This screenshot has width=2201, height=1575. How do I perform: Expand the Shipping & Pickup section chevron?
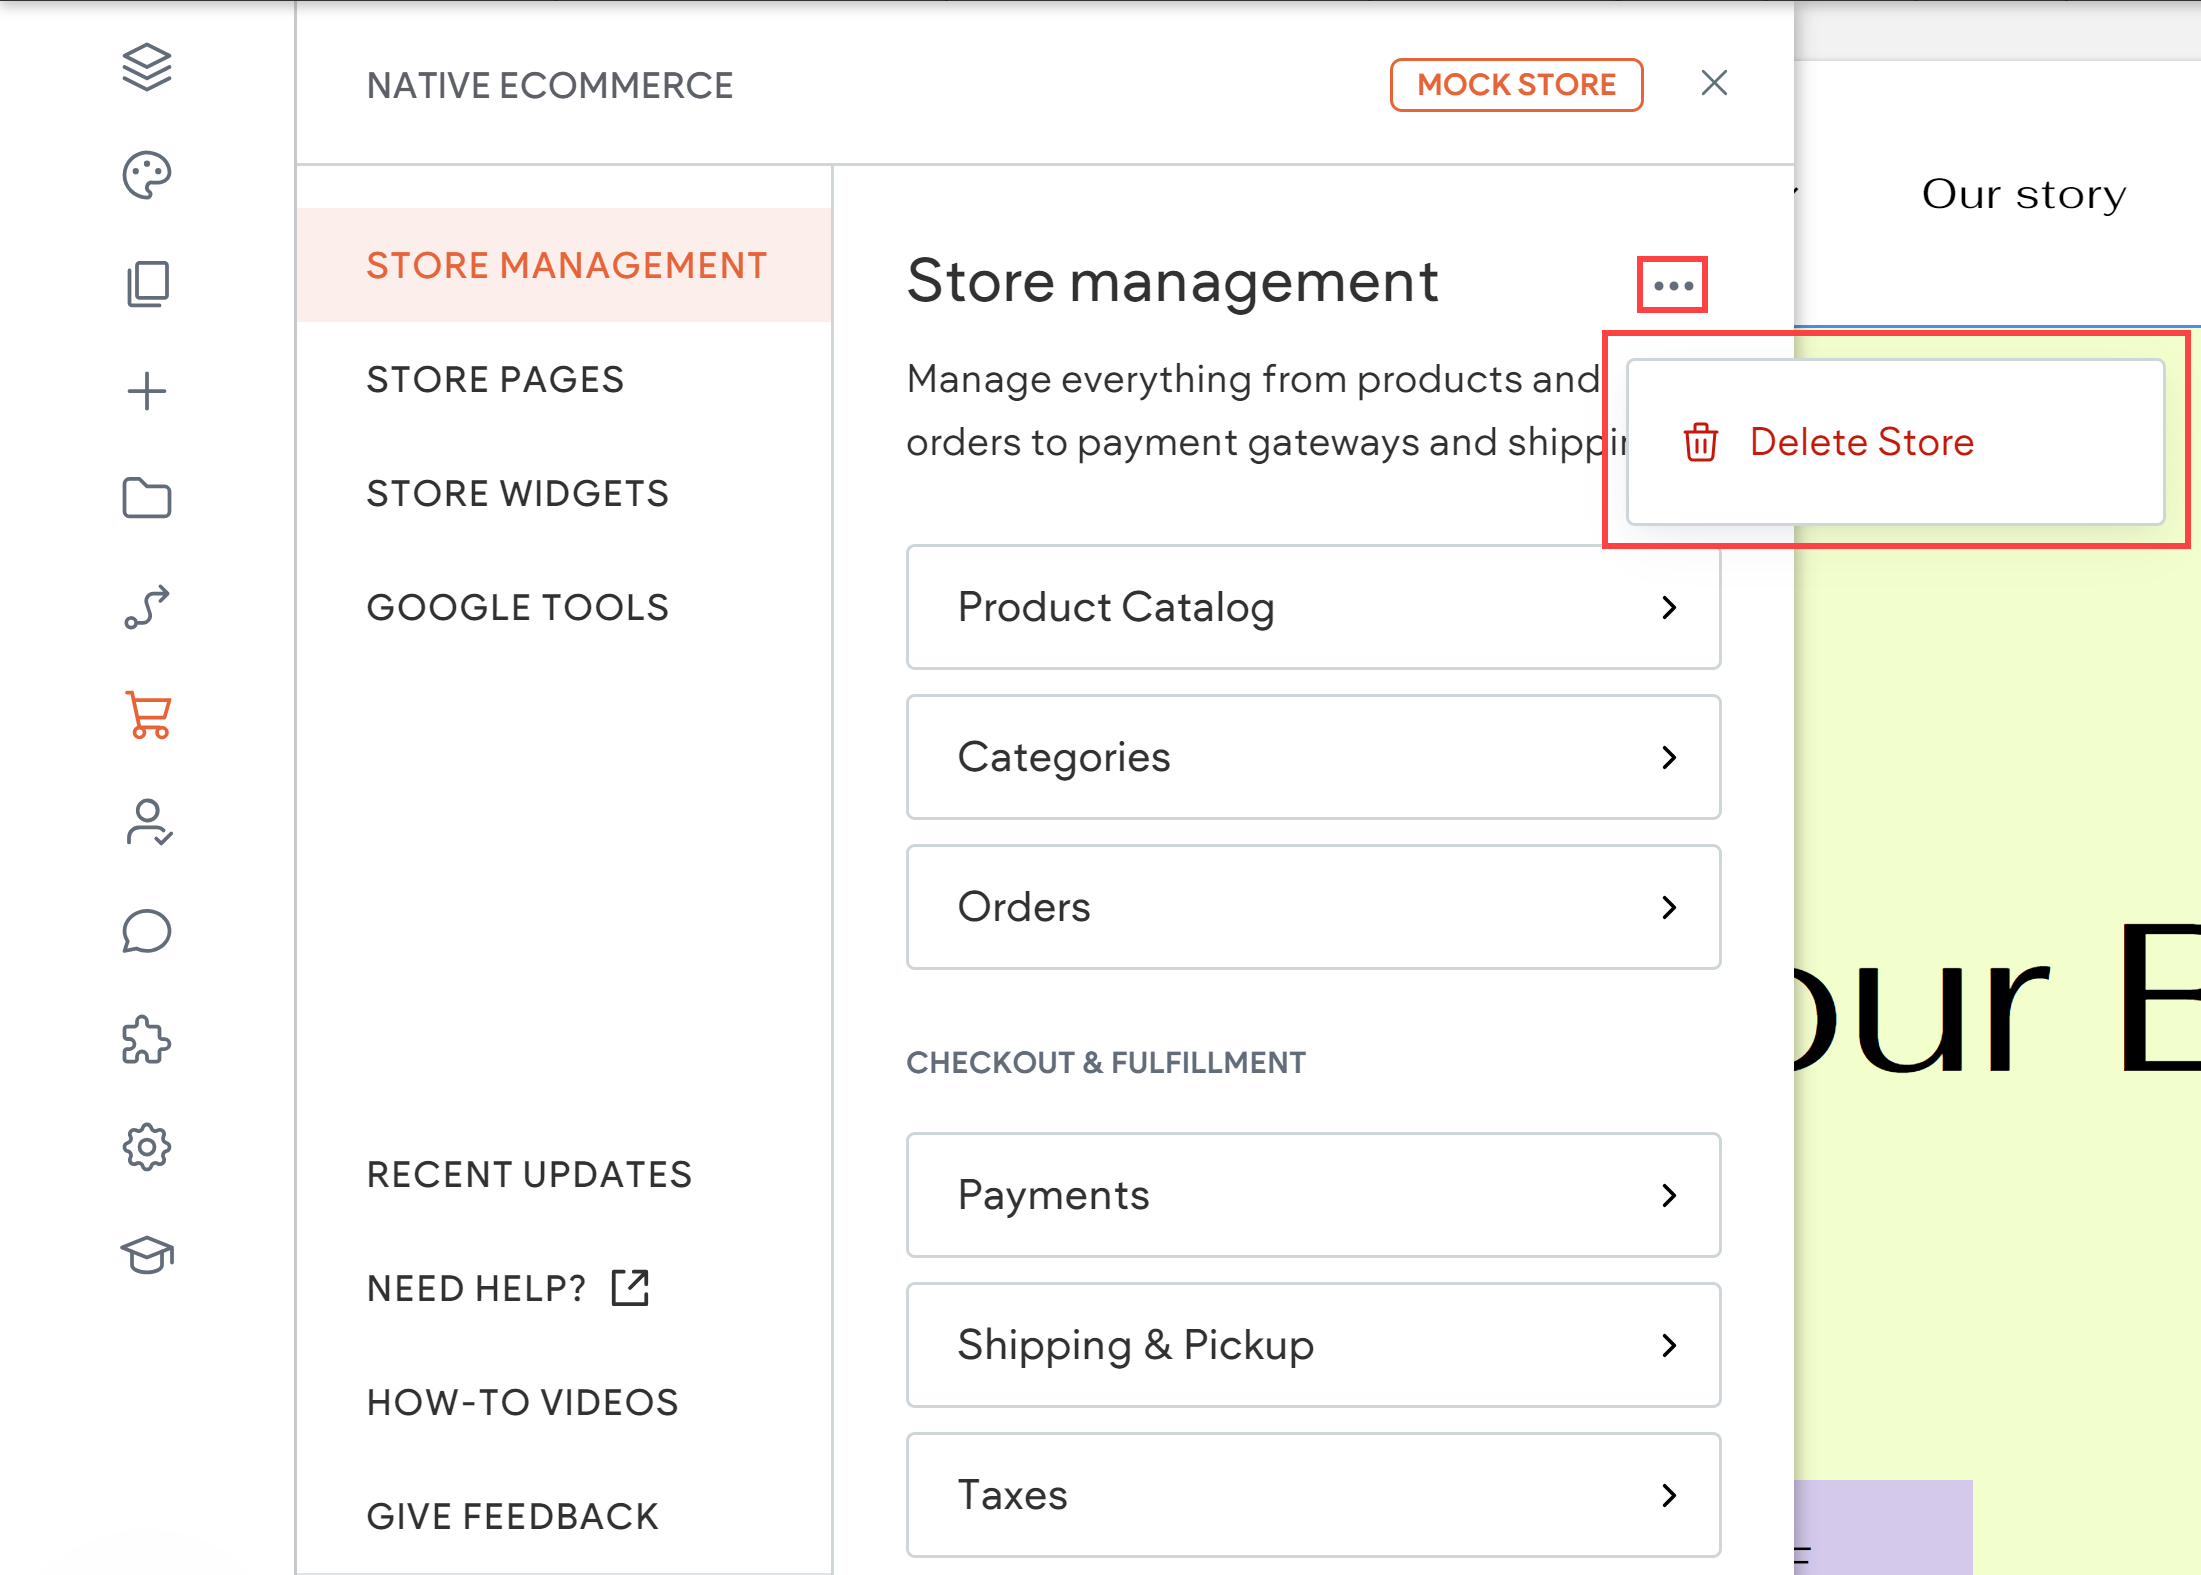1668,1345
